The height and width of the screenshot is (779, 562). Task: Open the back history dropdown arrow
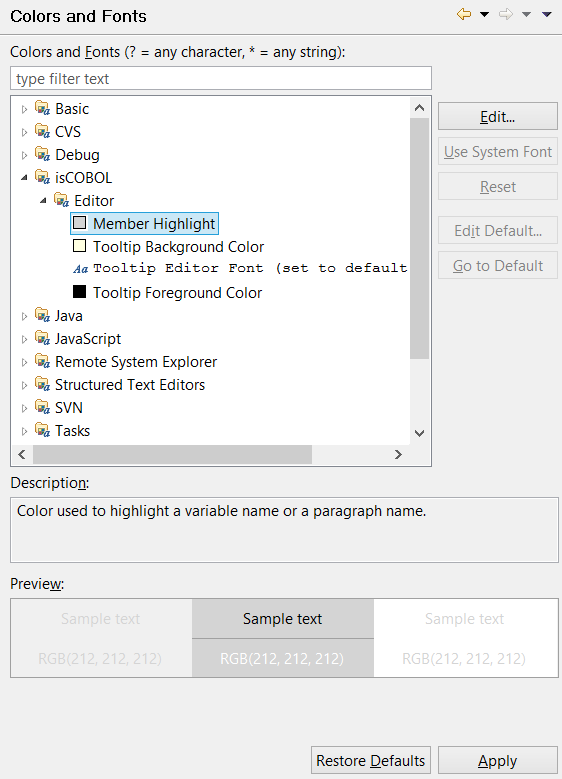click(484, 14)
